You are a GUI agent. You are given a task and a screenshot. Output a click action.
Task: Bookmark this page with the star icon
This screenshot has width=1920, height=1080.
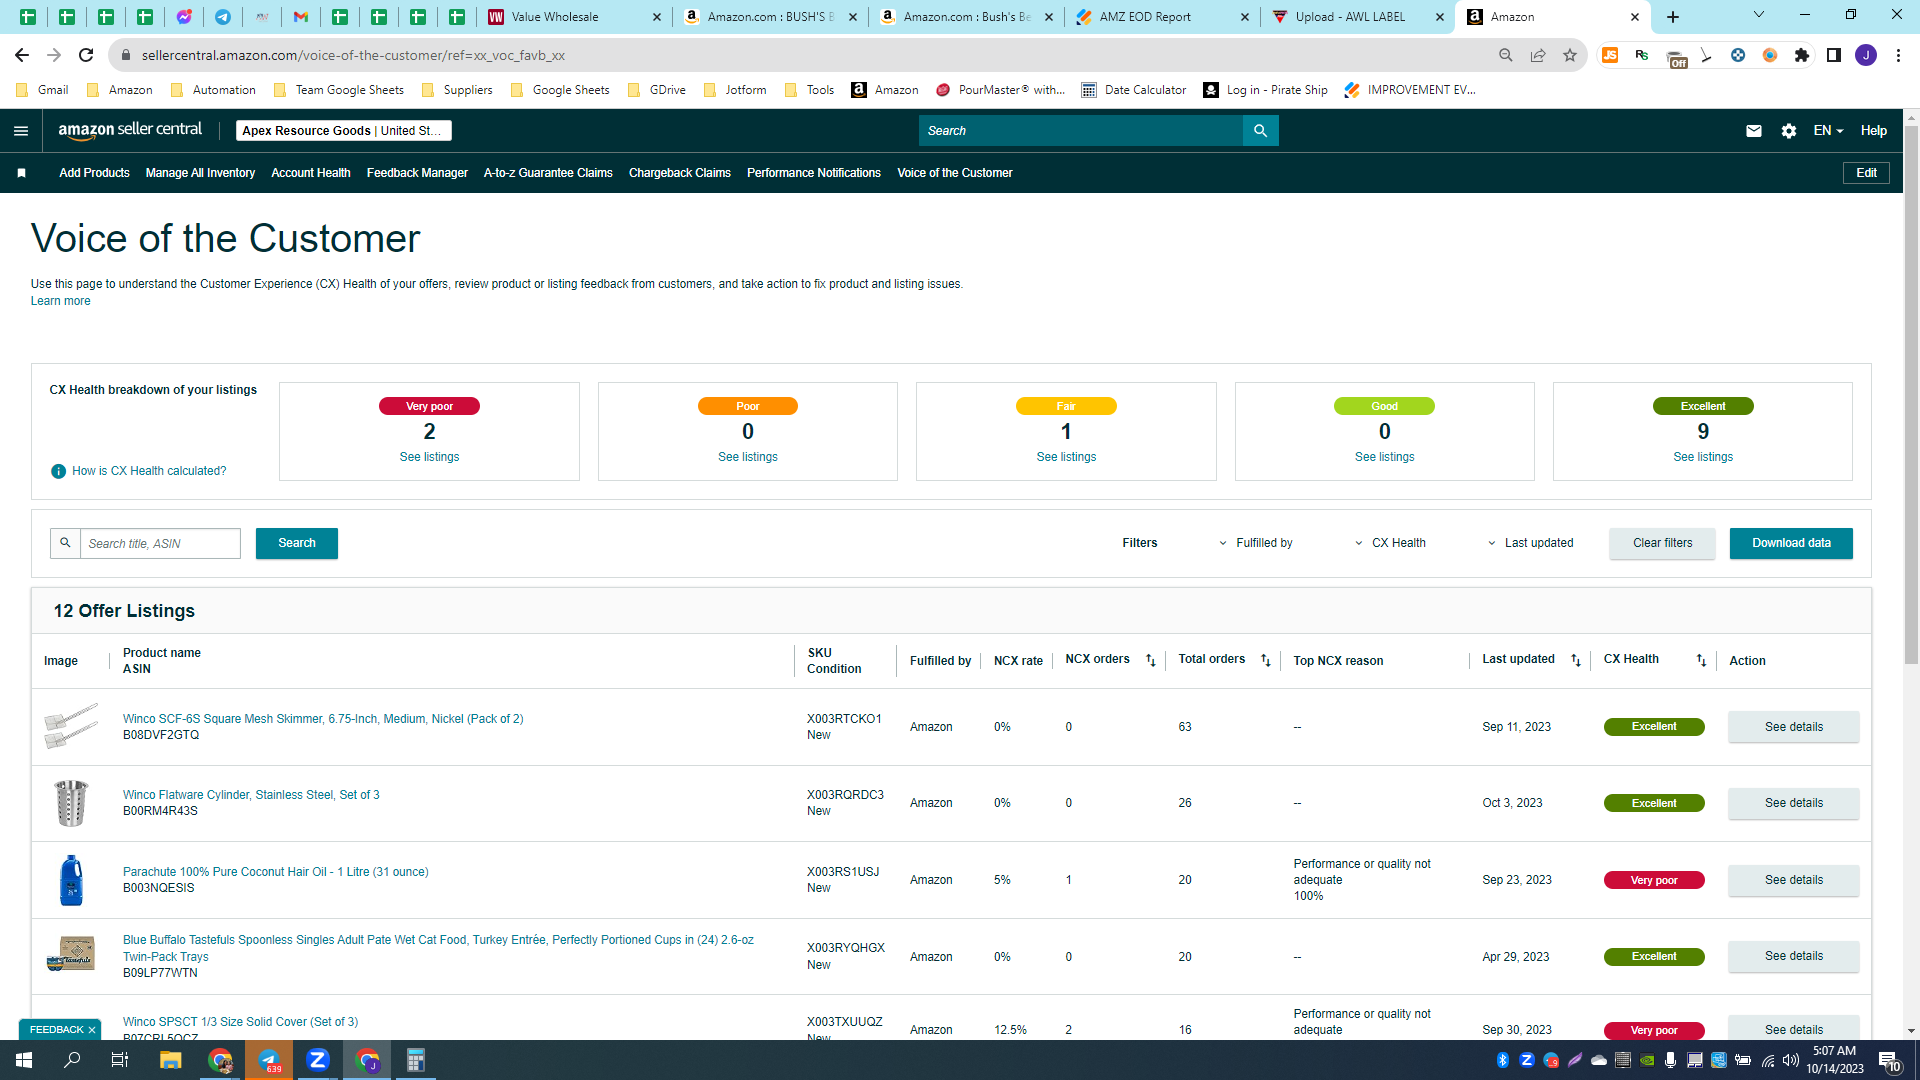(1570, 55)
